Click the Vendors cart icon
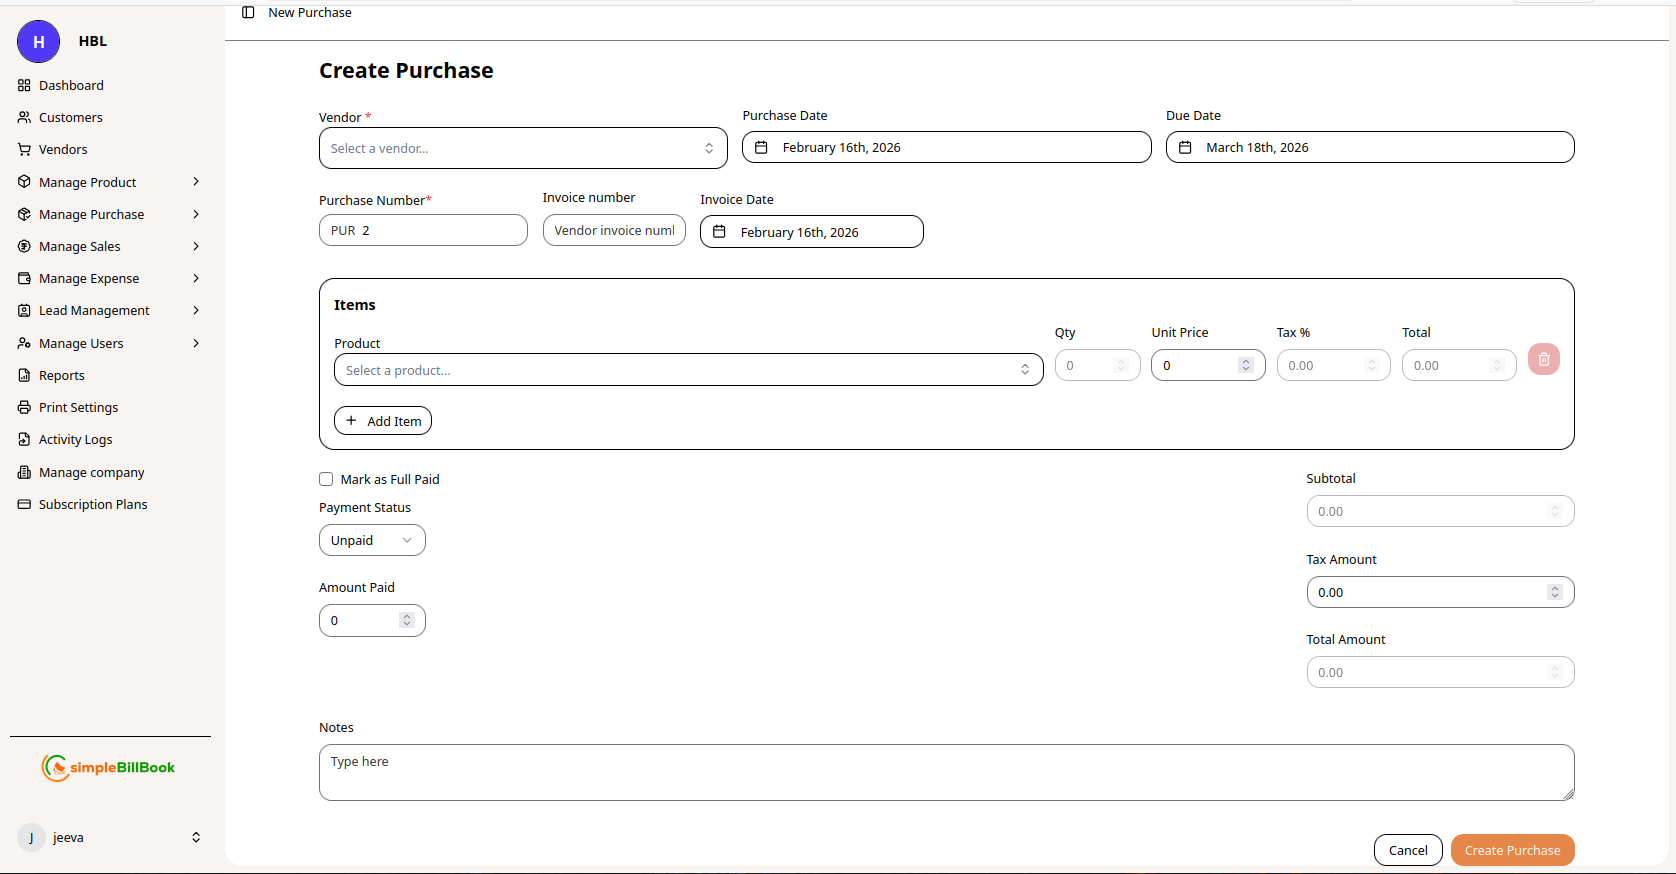 click(x=25, y=149)
